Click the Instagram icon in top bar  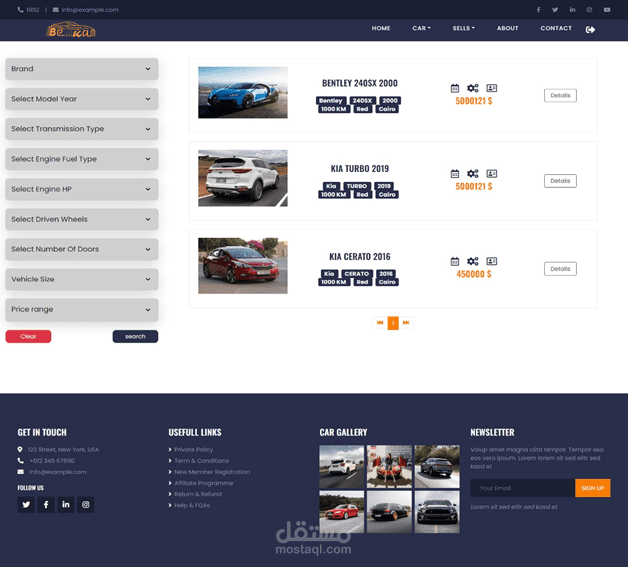(589, 10)
